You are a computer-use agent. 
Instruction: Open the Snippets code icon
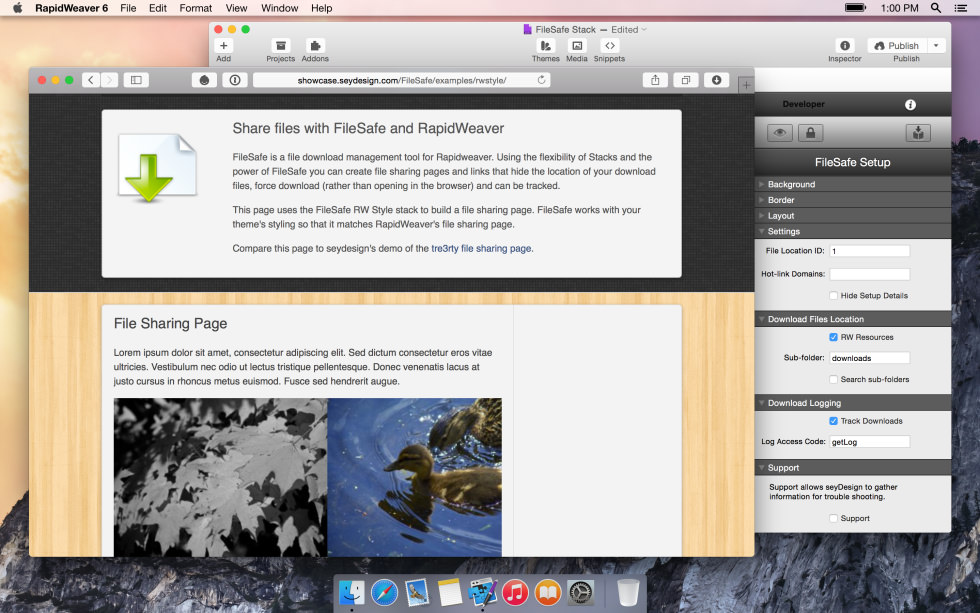coord(609,46)
